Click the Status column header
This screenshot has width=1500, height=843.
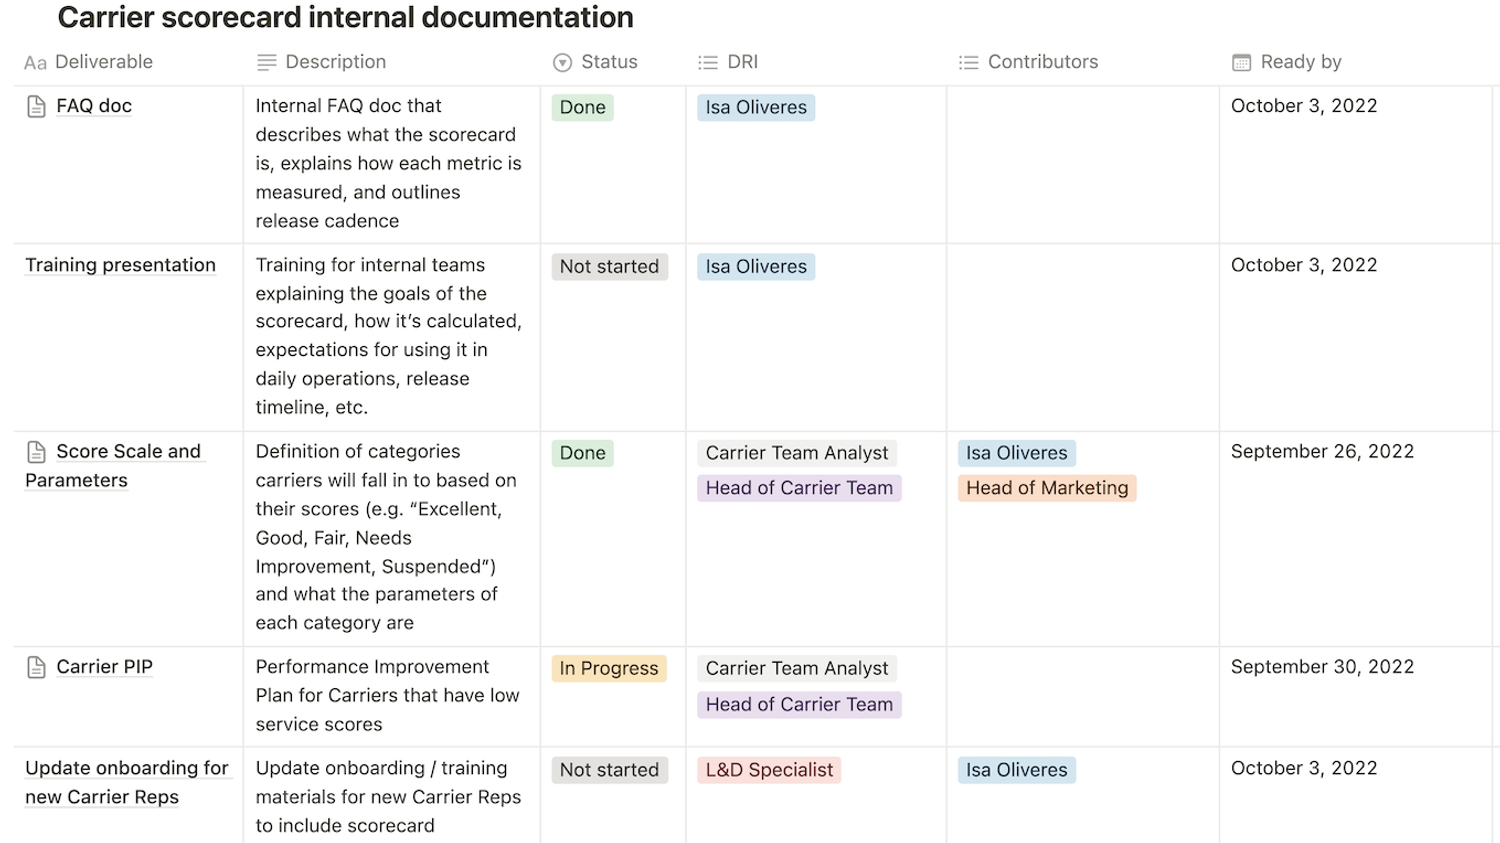609,61
